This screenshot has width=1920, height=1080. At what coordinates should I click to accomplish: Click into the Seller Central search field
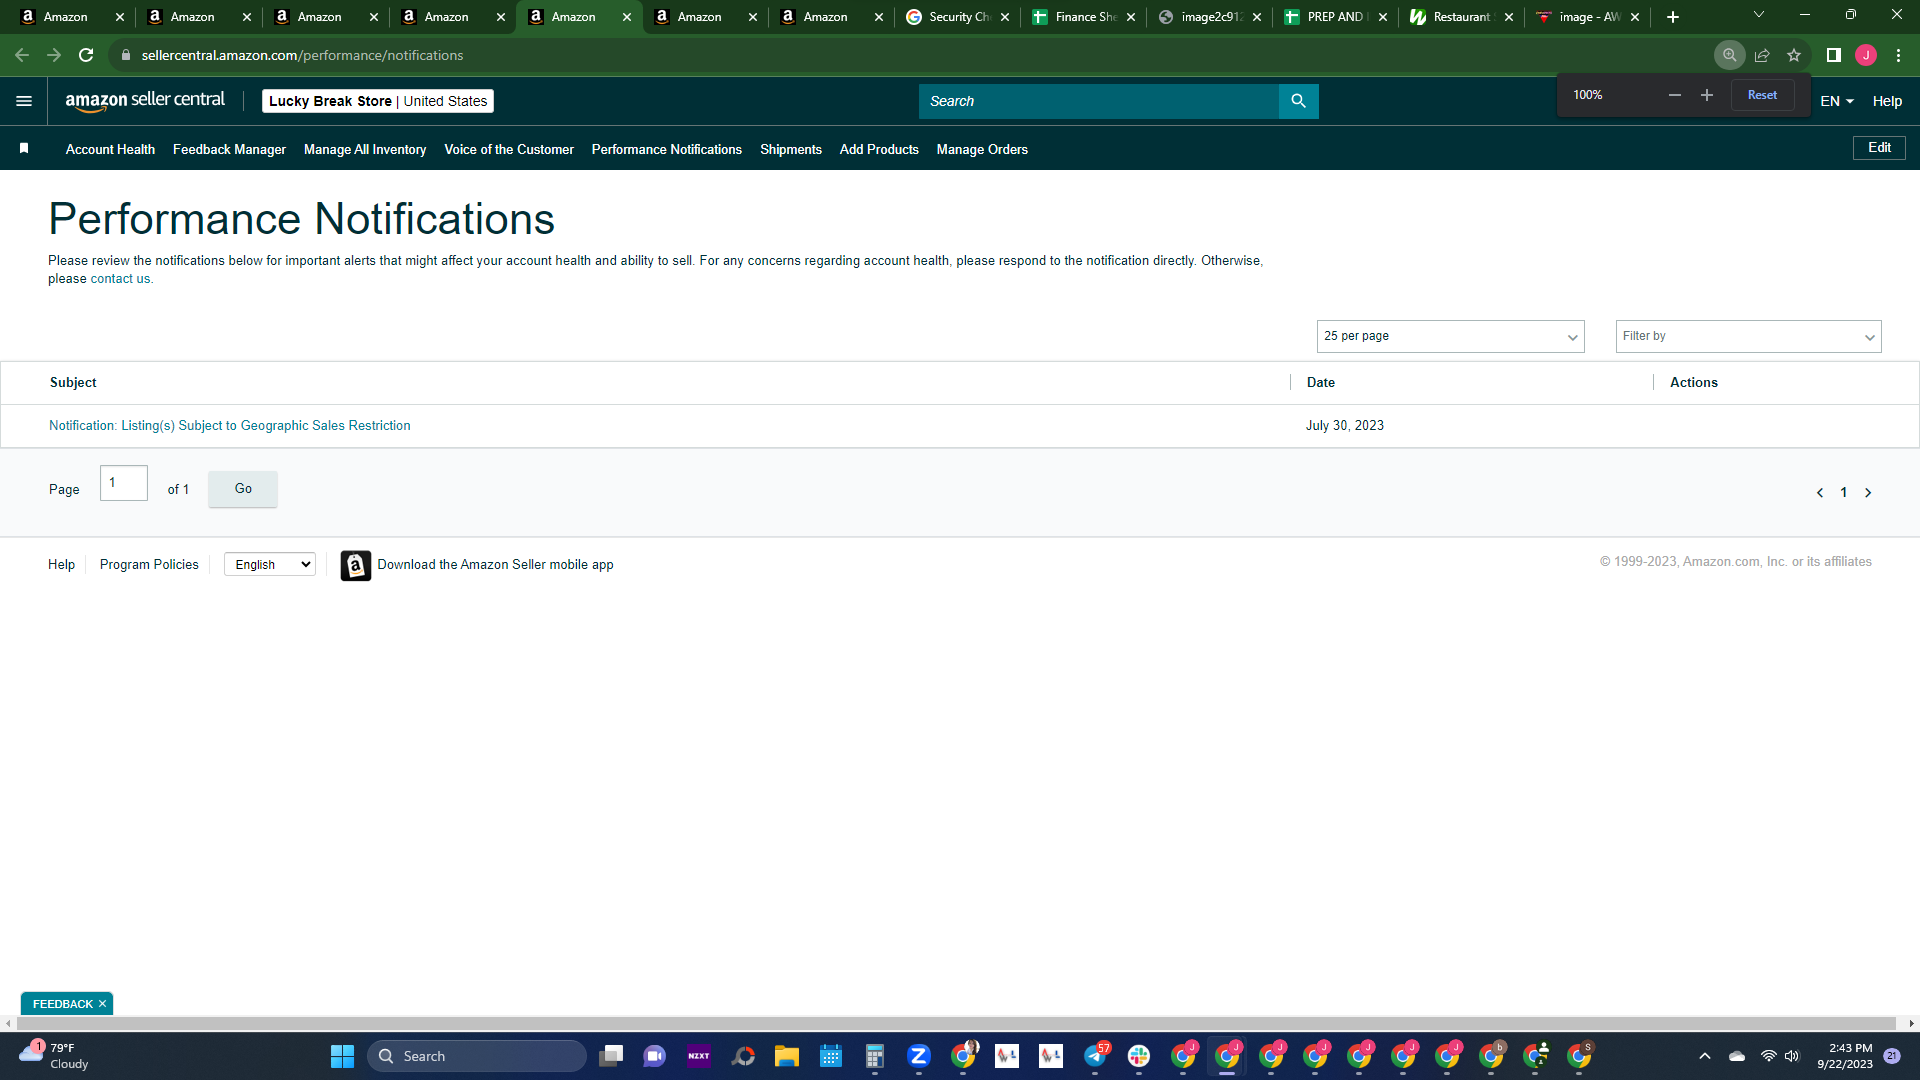[x=1098, y=101]
